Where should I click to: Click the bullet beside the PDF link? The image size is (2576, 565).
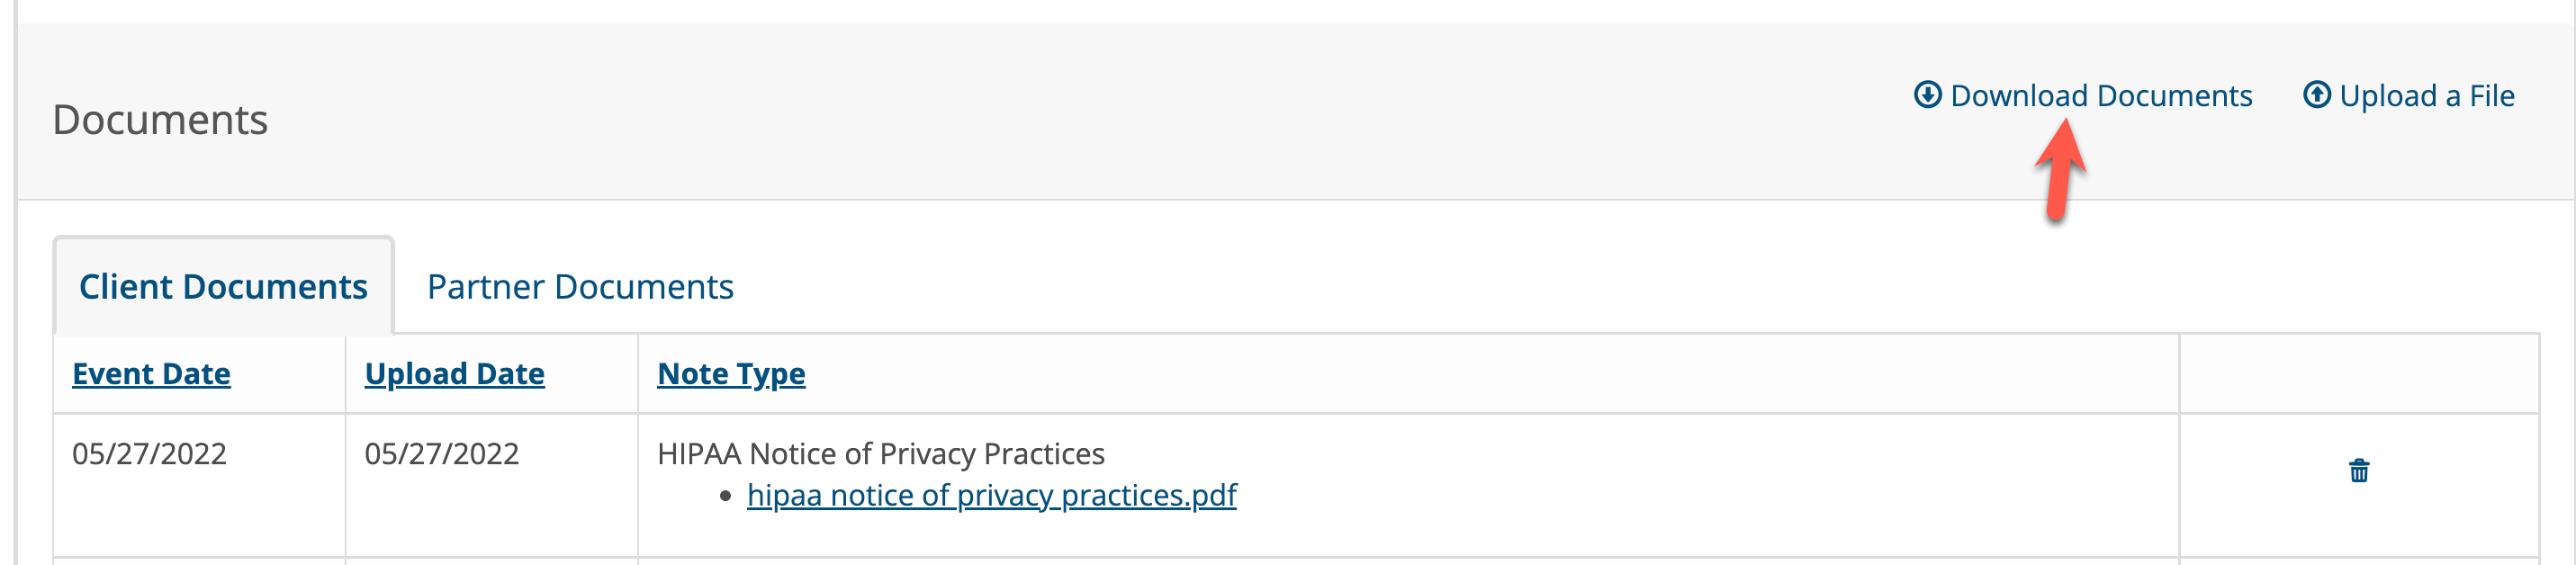point(725,496)
